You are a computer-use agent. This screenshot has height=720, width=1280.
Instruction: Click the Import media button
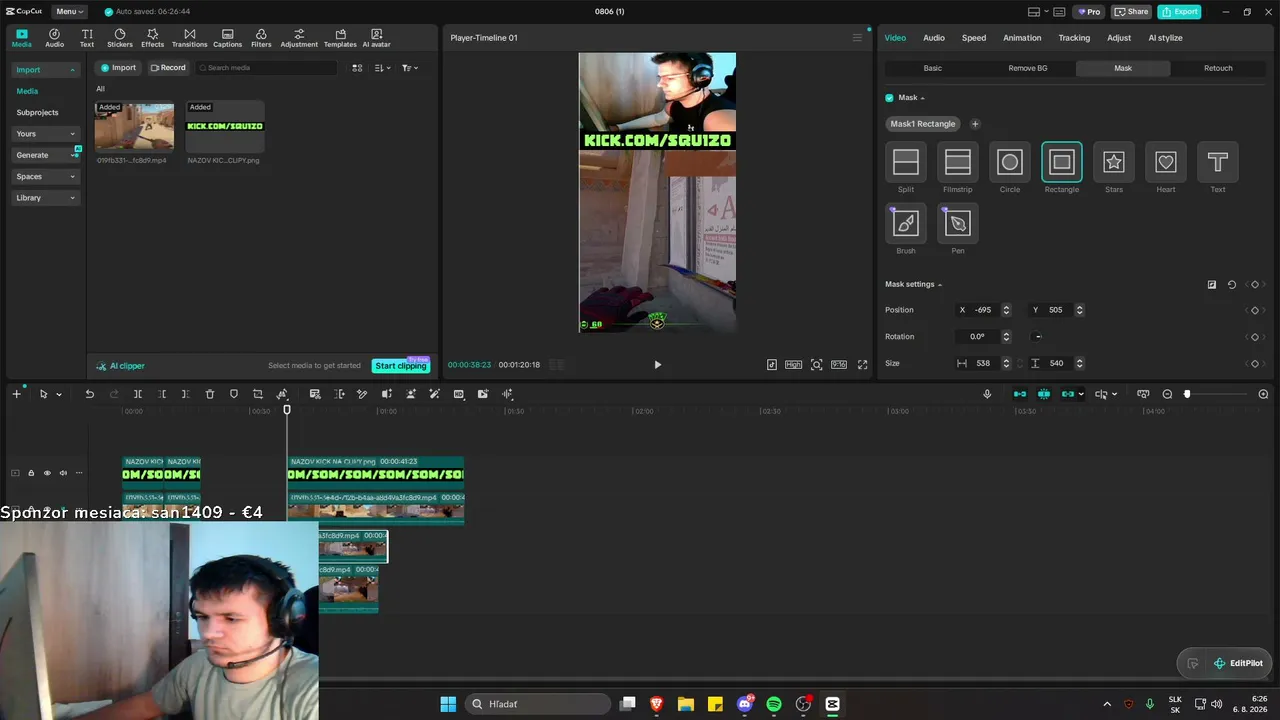[118, 68]
